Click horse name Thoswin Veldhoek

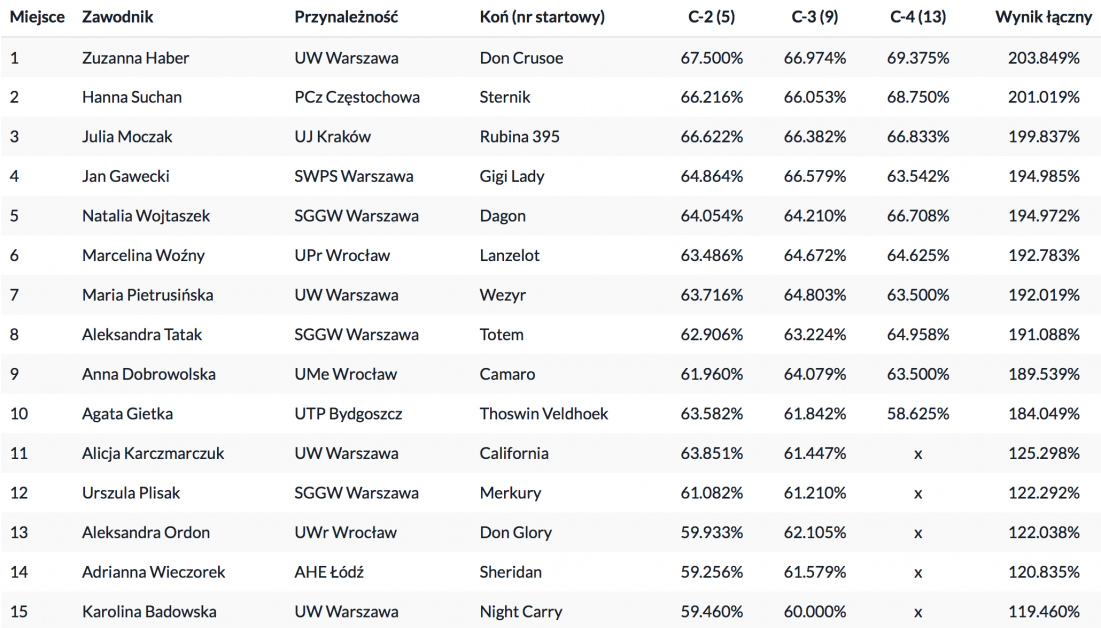coord(544,413)
